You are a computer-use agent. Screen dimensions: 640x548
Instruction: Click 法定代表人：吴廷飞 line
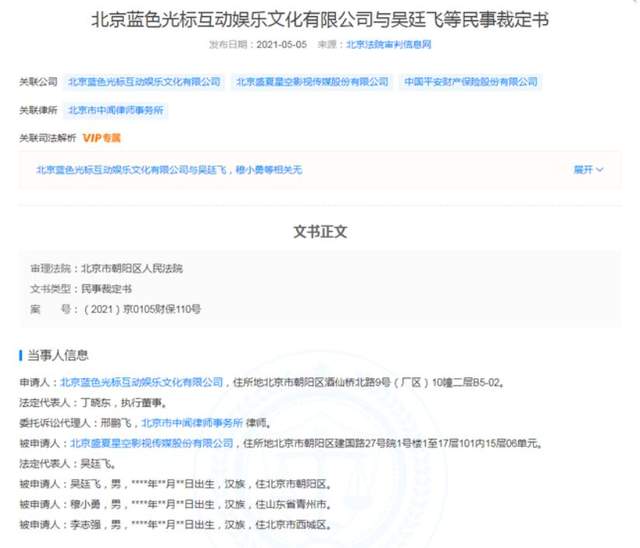(68, 464)
